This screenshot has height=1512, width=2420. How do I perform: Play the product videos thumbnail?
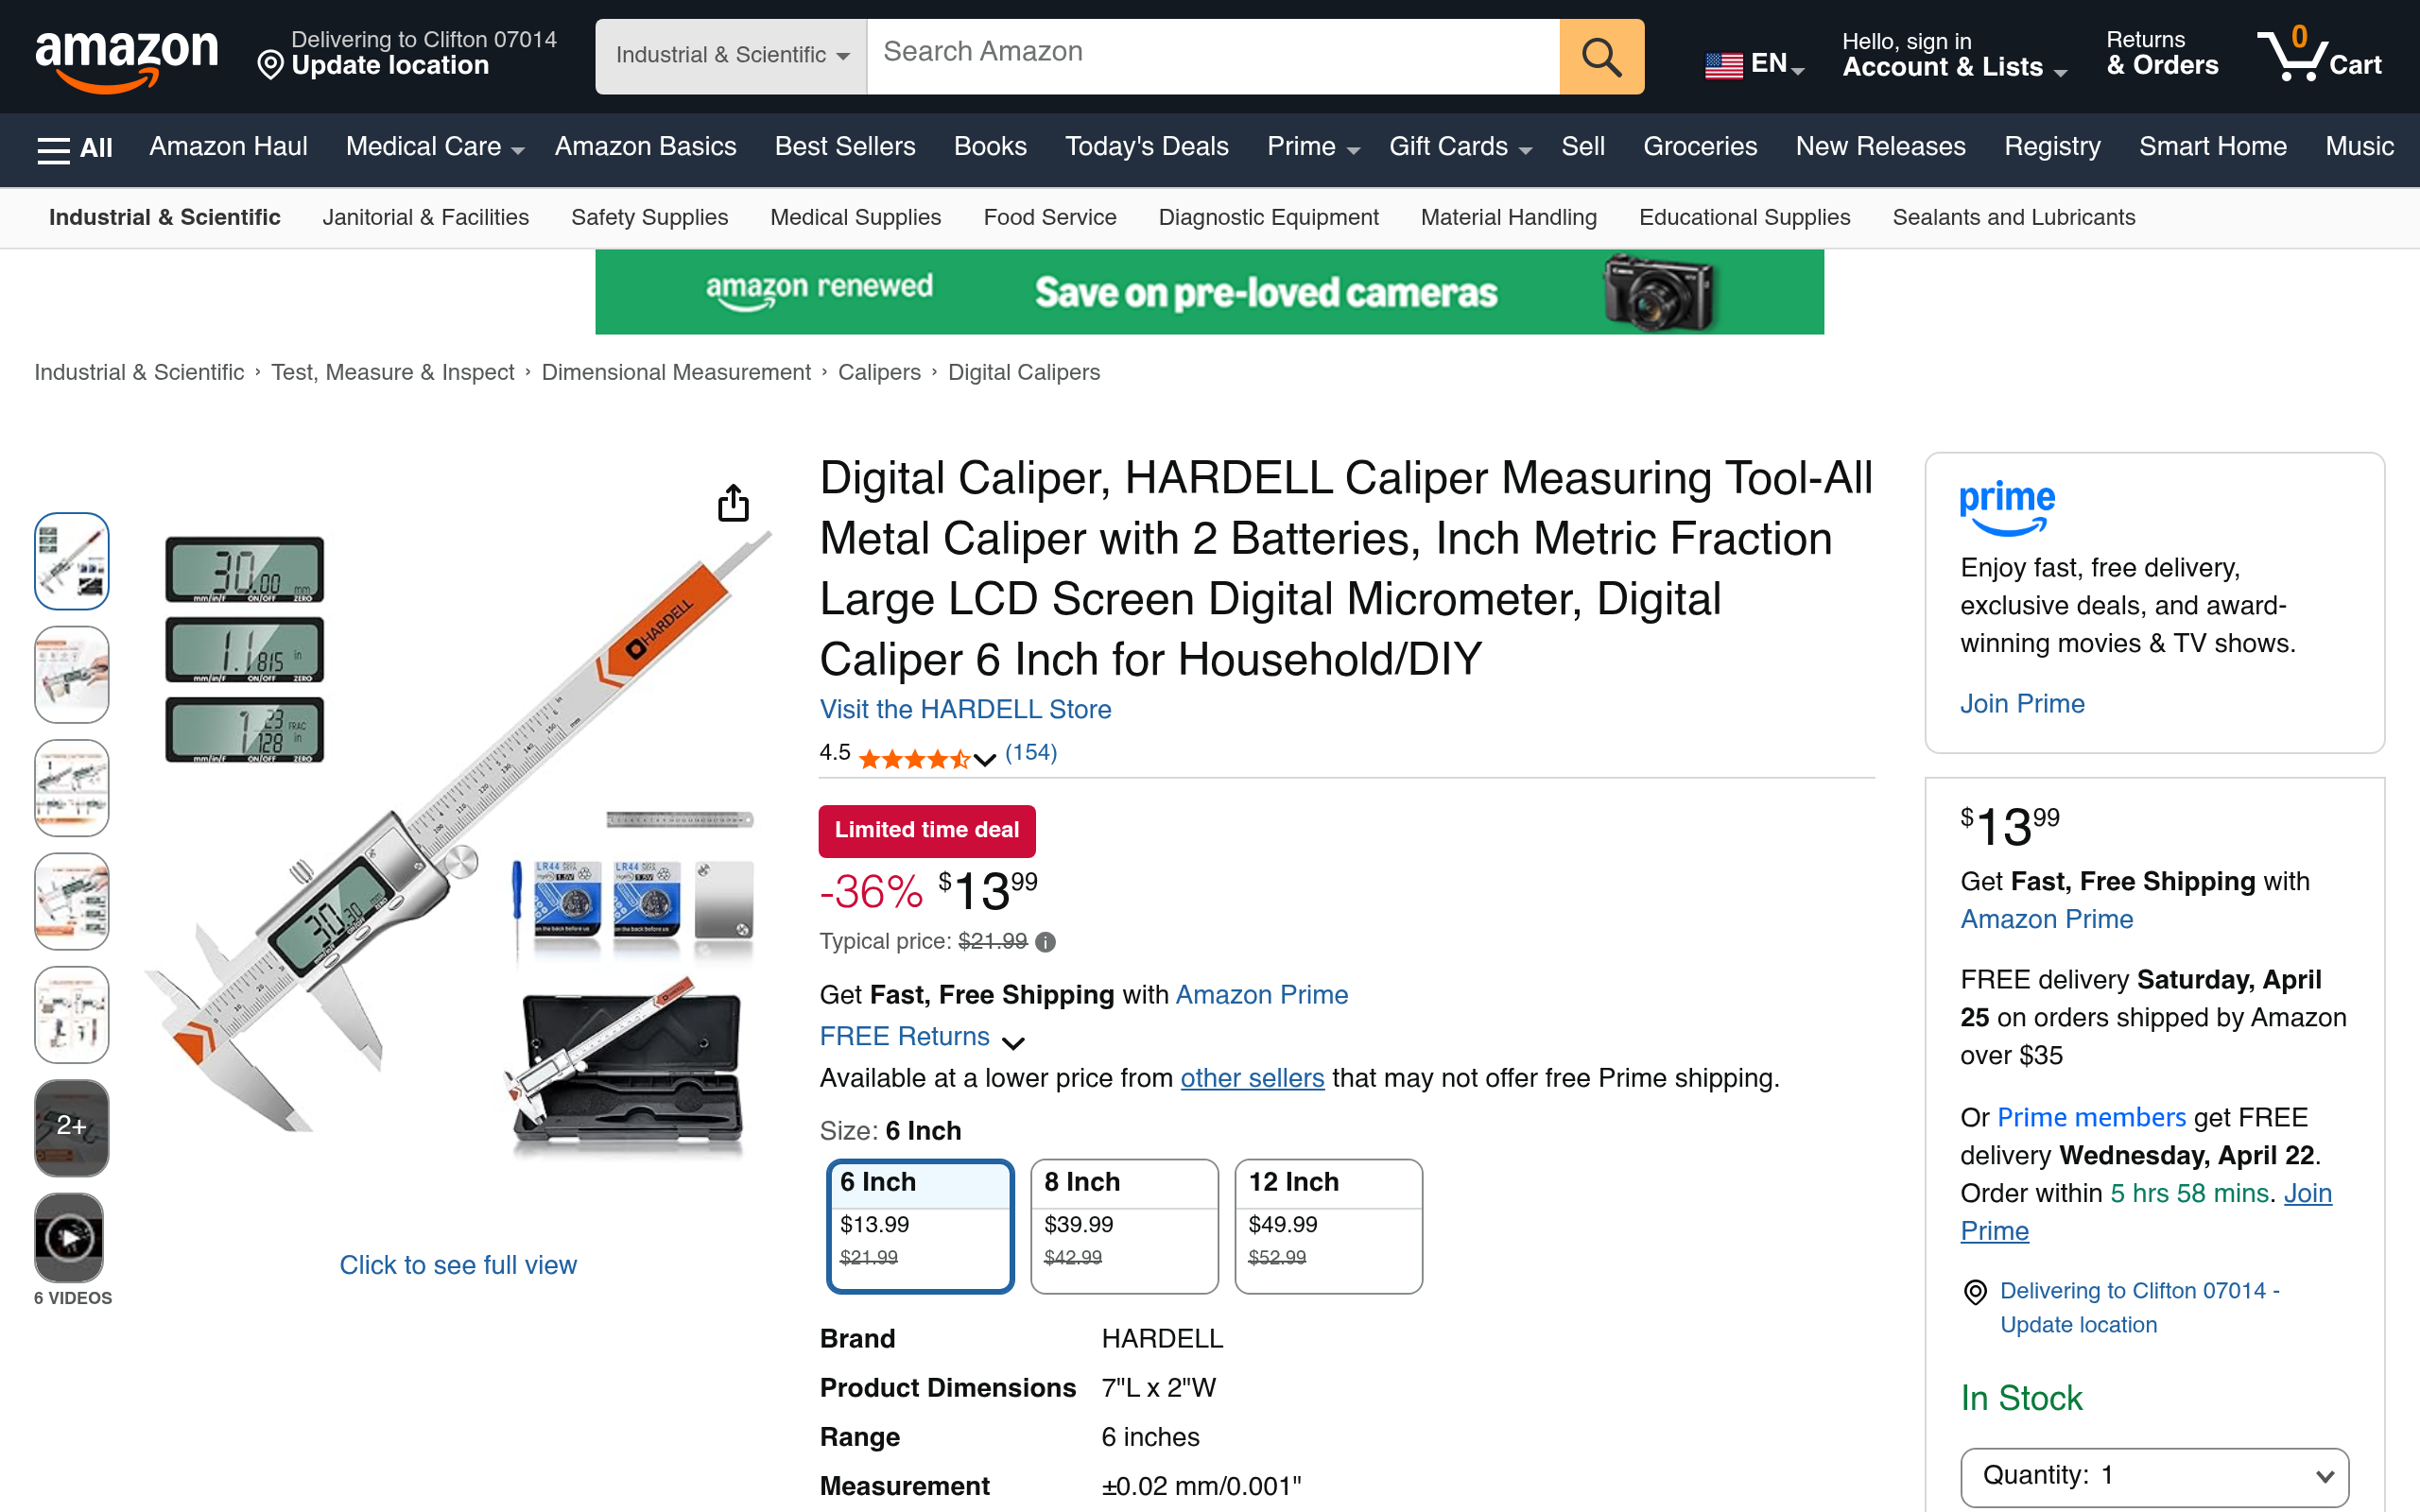point(70,1238)
